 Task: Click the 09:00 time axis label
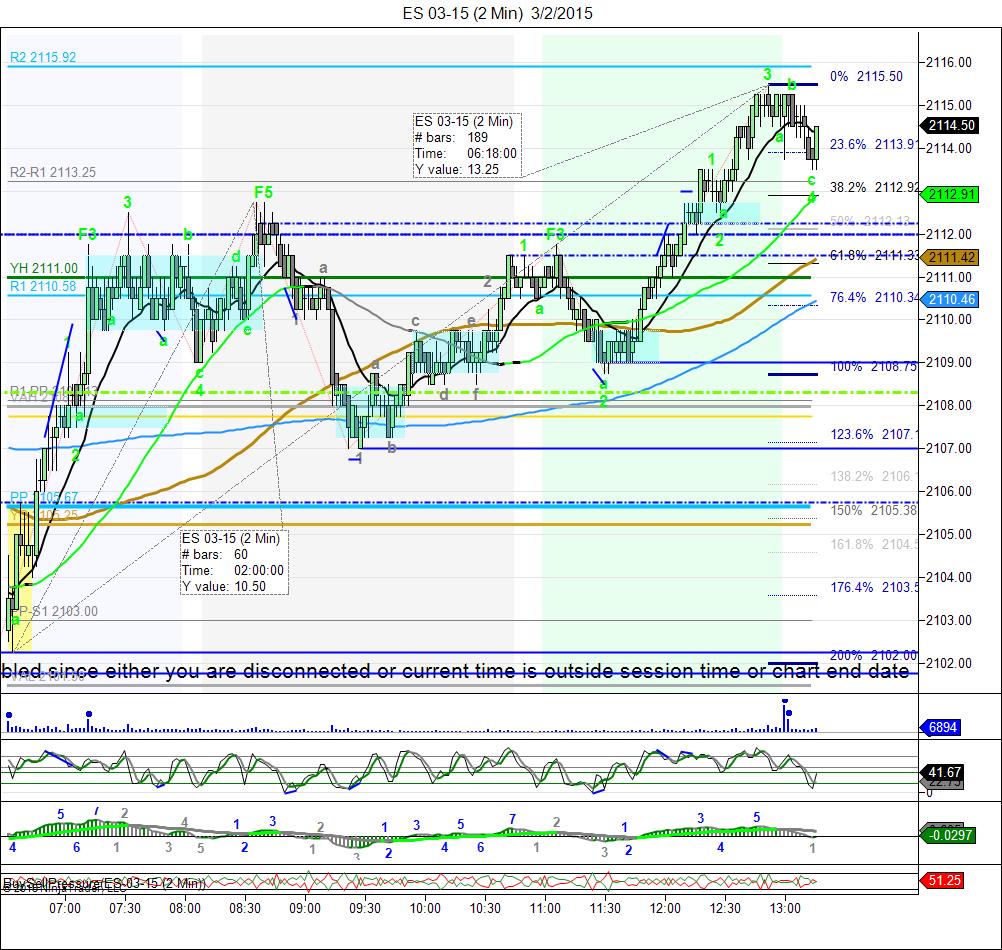click(x=305, y=908)
